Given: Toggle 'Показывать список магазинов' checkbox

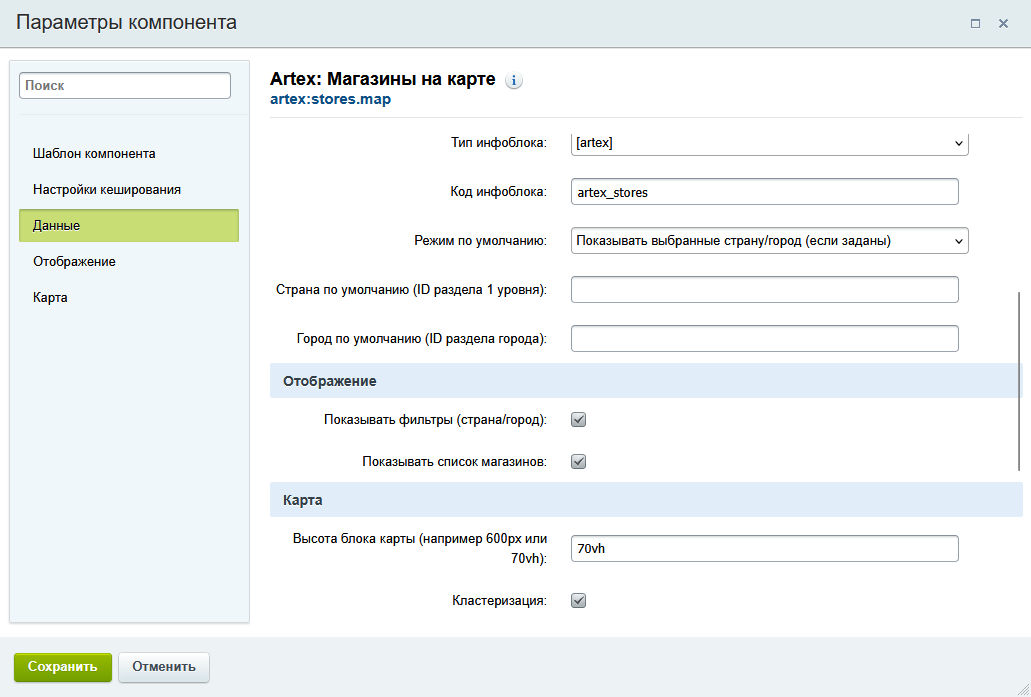Looking at the screenshot, I should tap(579, 462).
